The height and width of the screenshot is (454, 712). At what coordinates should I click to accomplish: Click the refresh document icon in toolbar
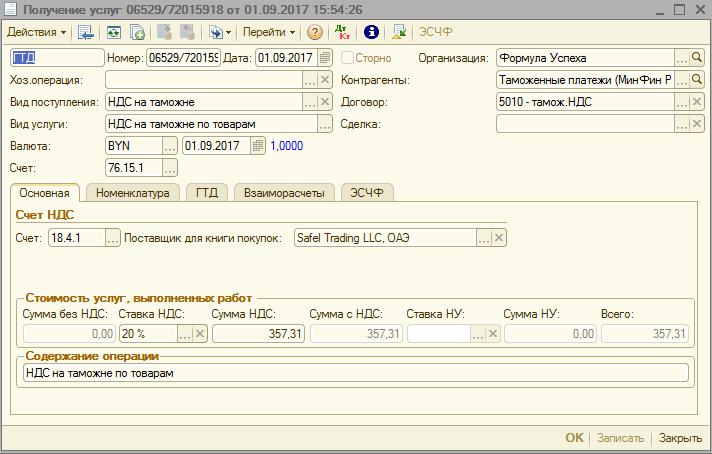(113, 32)
